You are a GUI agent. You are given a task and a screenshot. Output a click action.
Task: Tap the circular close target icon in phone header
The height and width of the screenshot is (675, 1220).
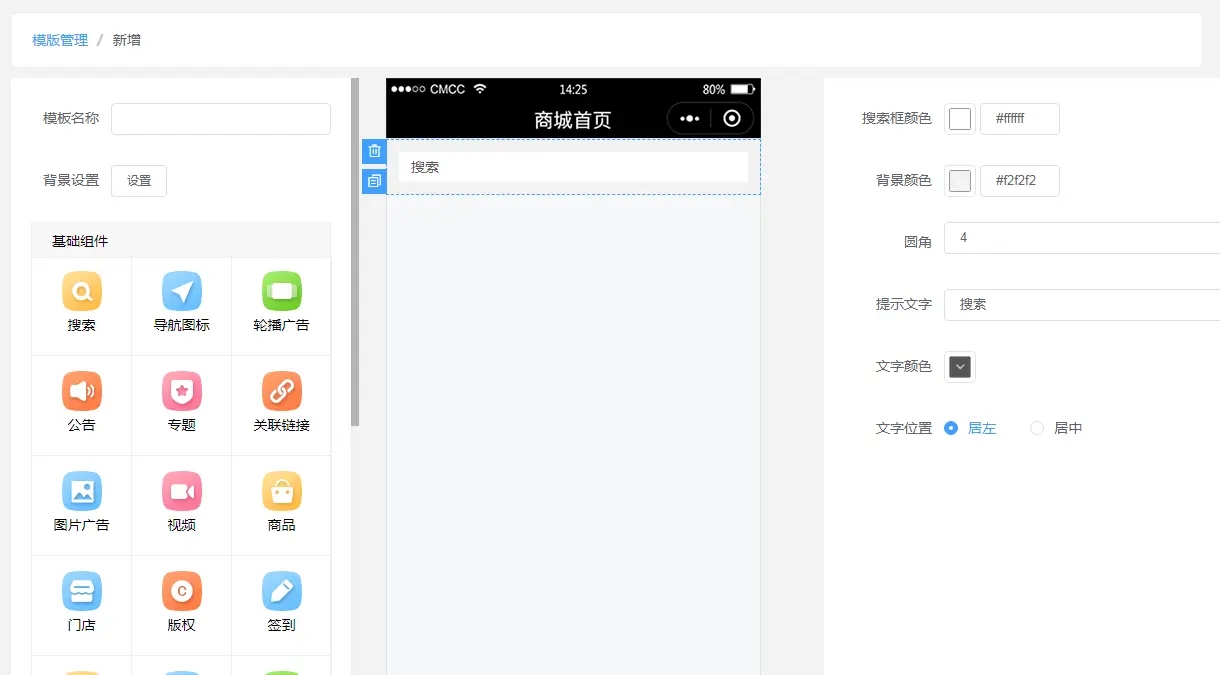(732, 118)
